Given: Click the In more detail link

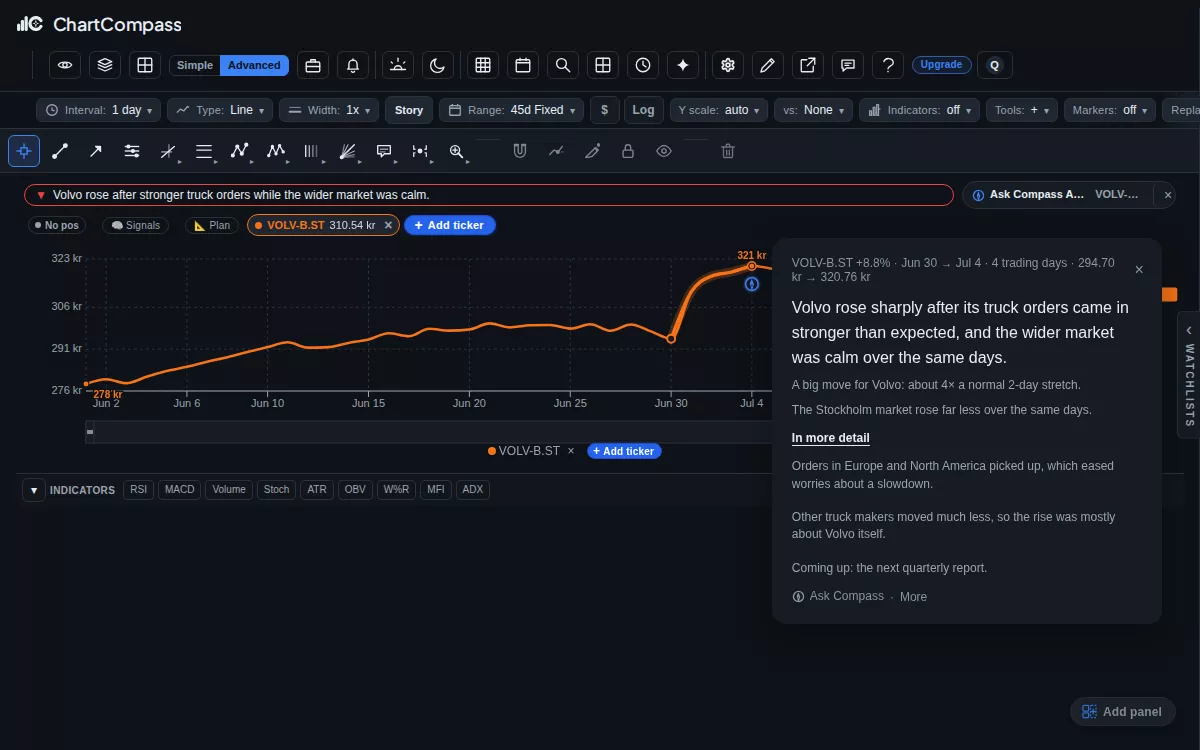Looking at the screenshot, I should tap(831, 438).
